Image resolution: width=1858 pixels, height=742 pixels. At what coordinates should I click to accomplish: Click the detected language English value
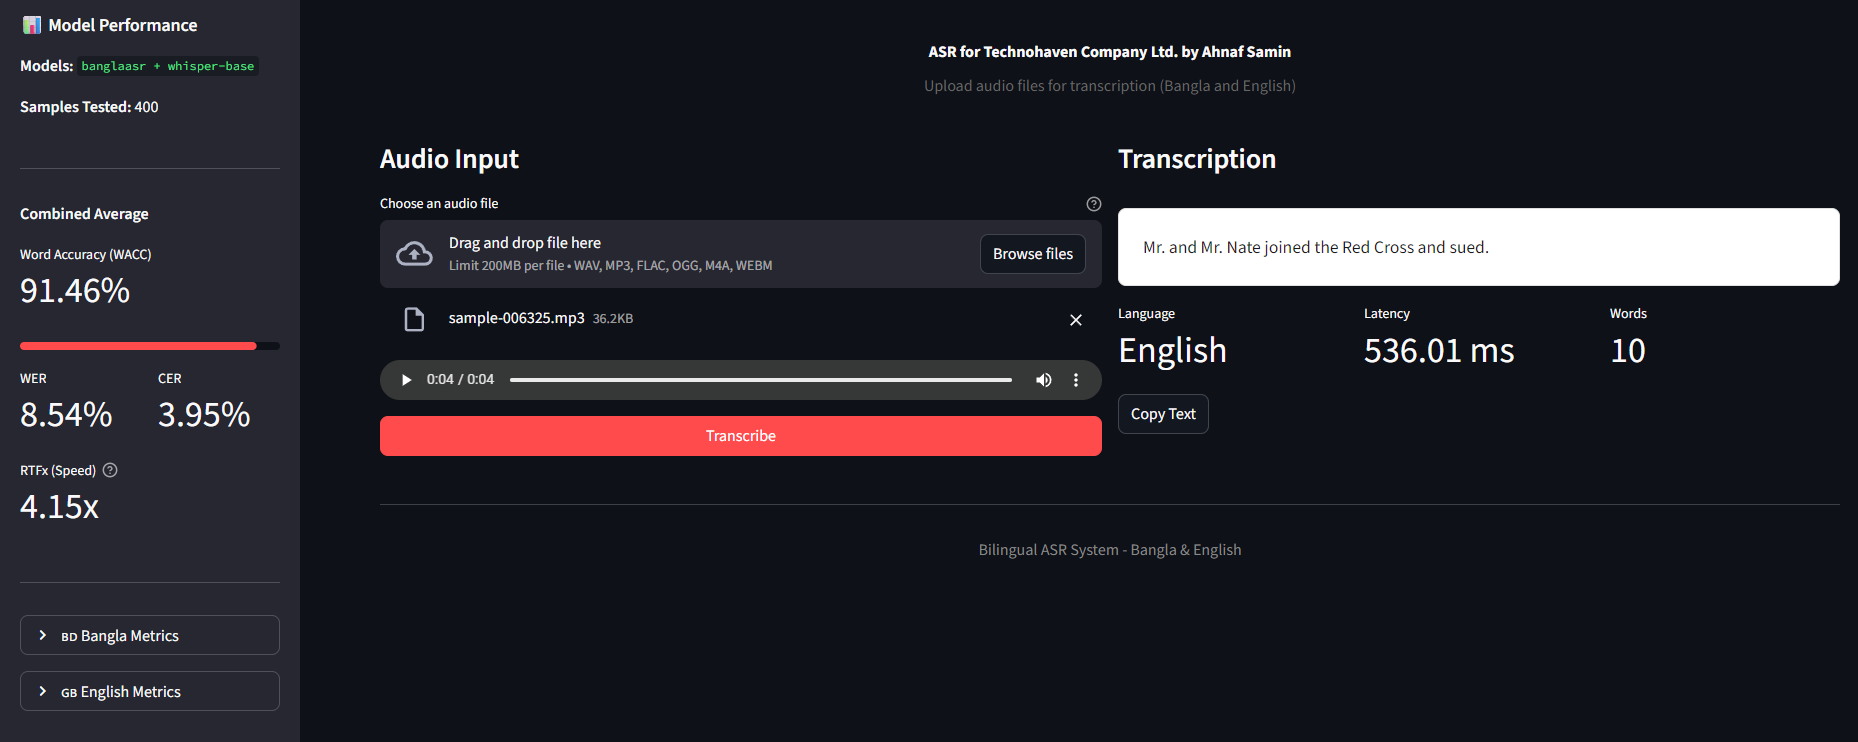(x=1172, y=351)
